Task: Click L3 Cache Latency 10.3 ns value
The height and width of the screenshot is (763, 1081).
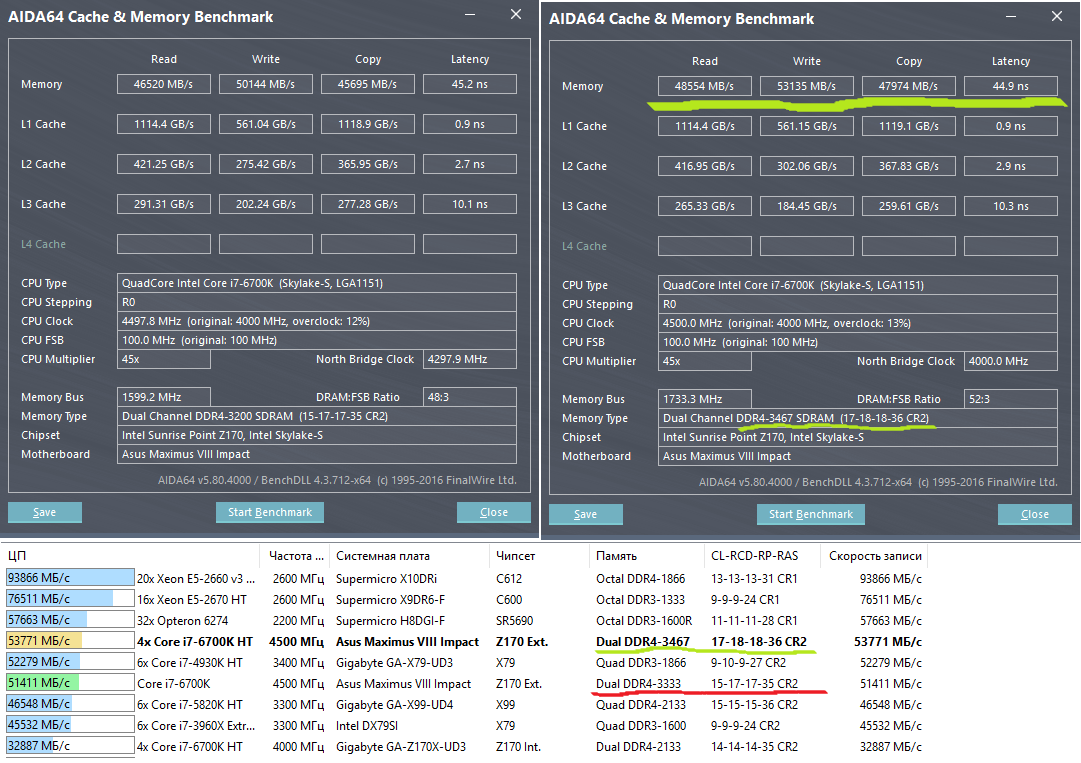Action: pyautogui.click(x=1011, y=206)
